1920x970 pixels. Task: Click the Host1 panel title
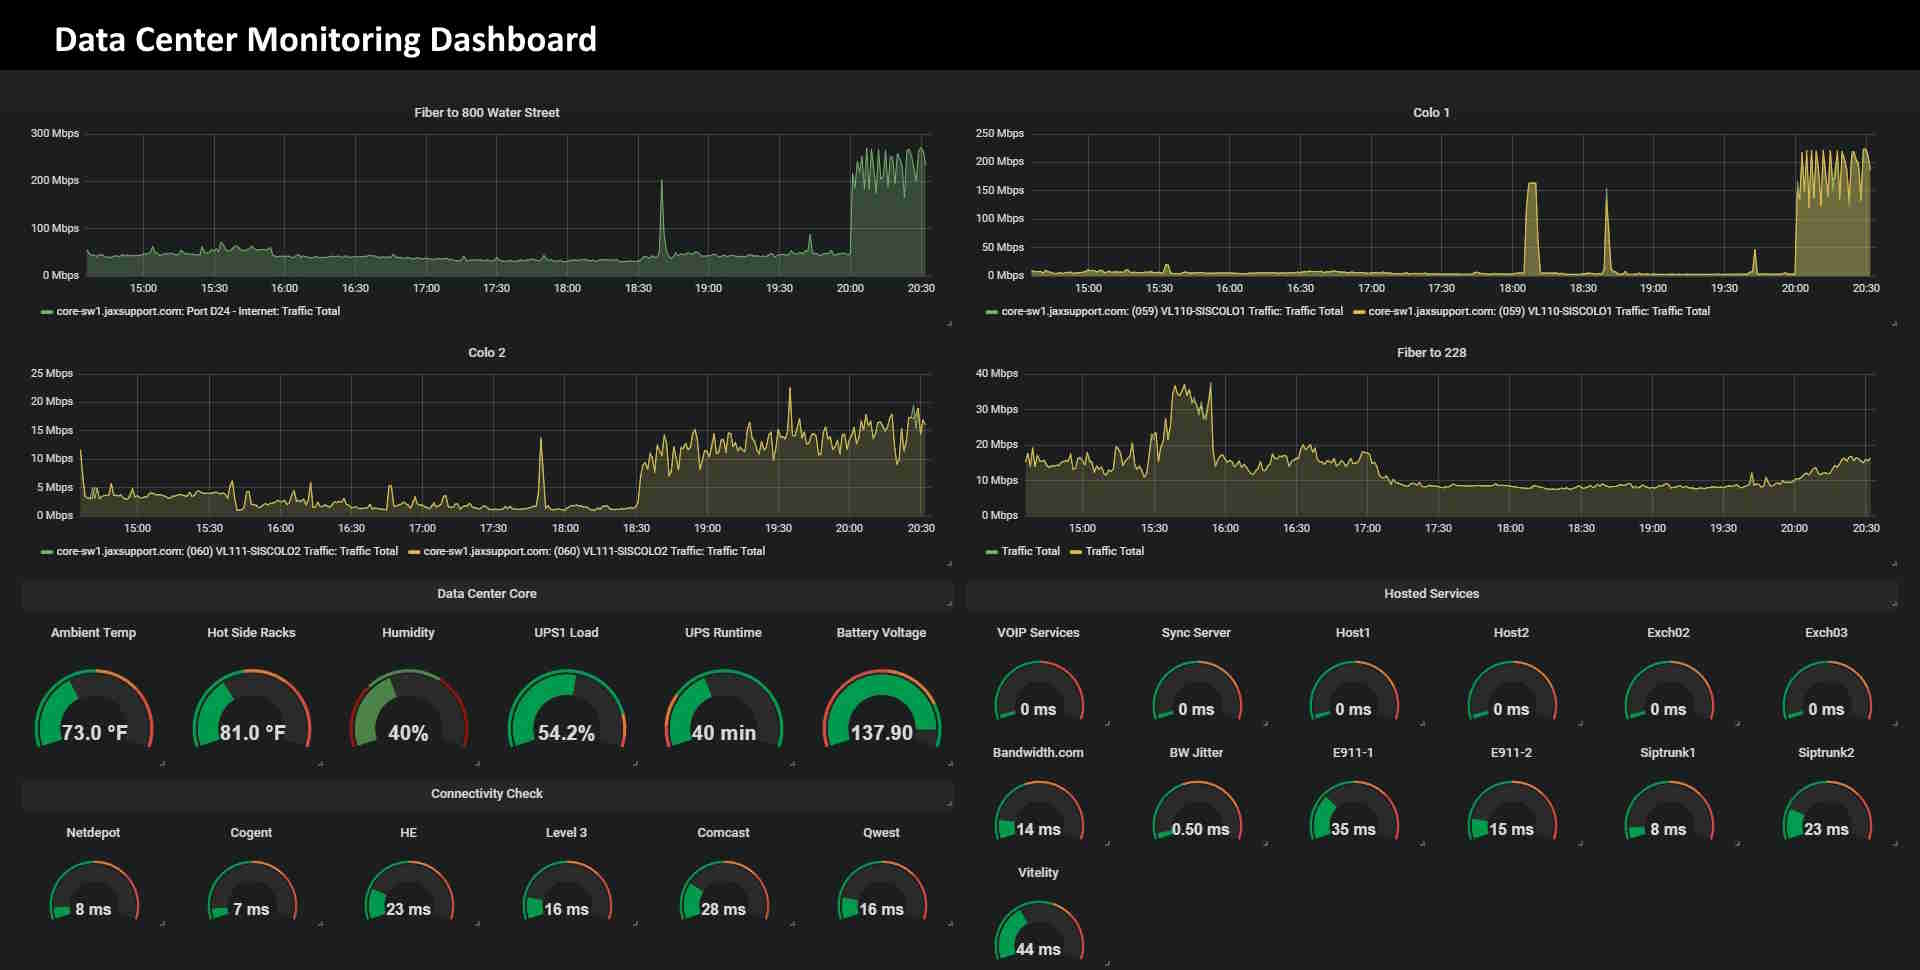click(x=1353, y=633)
